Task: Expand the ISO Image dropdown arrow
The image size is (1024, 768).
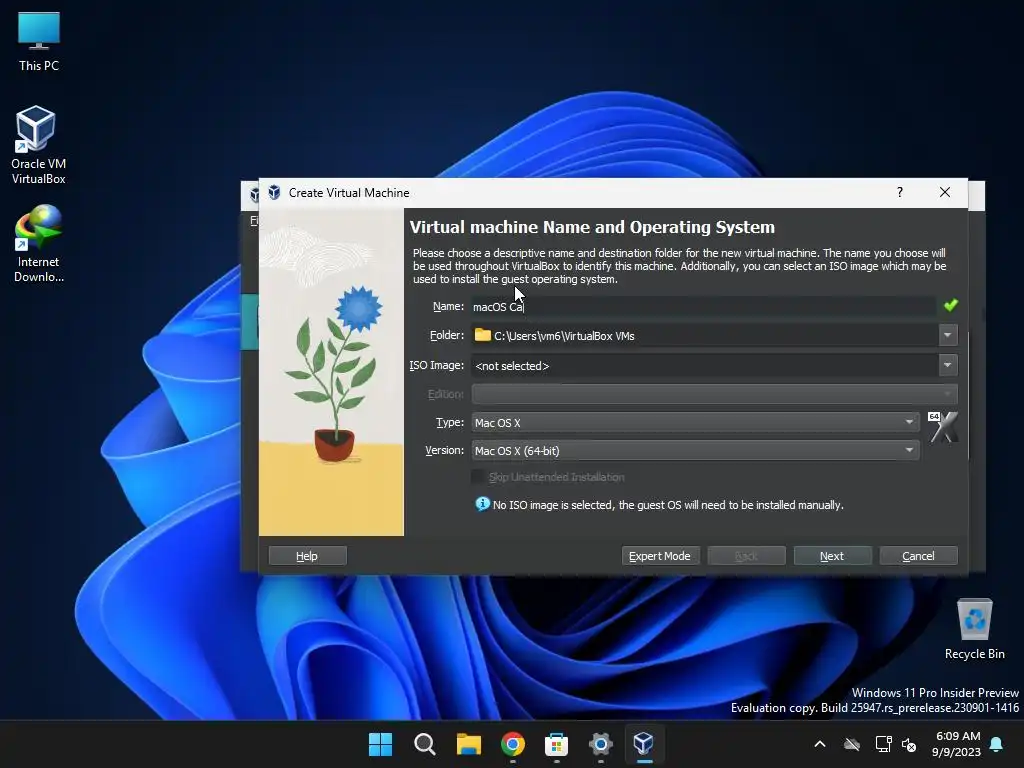Action: (x=948, y=365)
